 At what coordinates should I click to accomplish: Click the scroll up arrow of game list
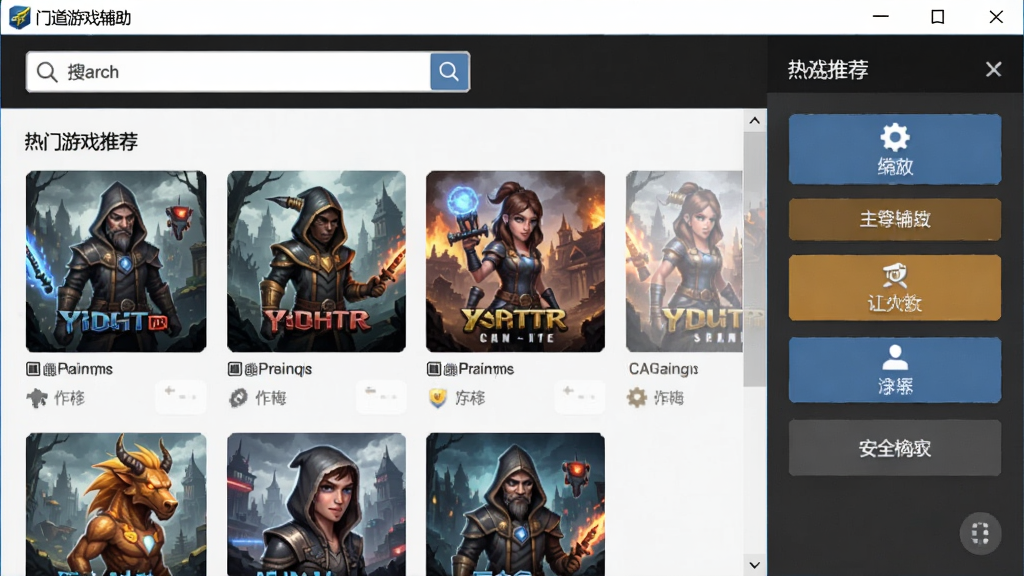755,121
